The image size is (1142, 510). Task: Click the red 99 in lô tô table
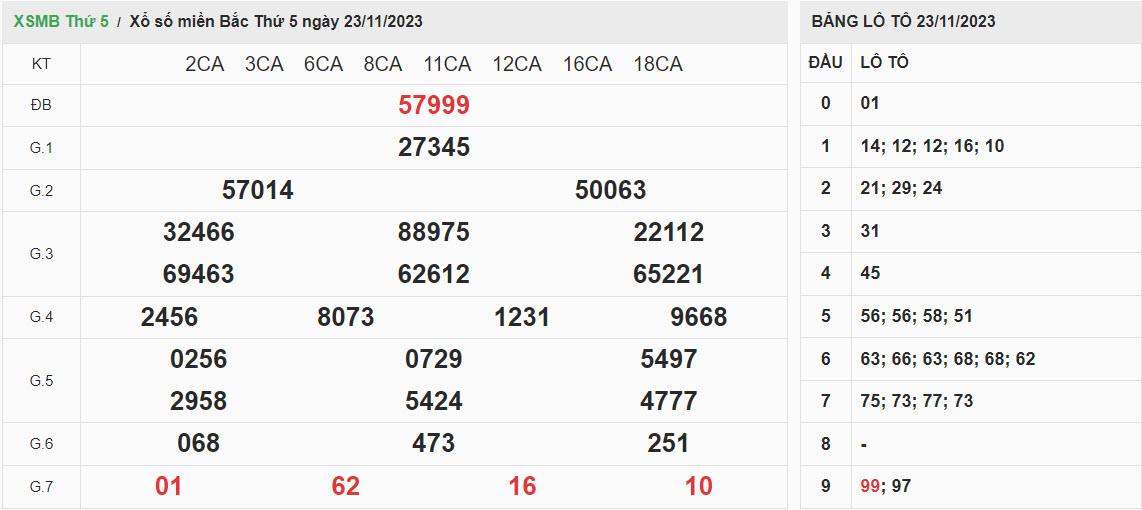[x=871, y=486]
